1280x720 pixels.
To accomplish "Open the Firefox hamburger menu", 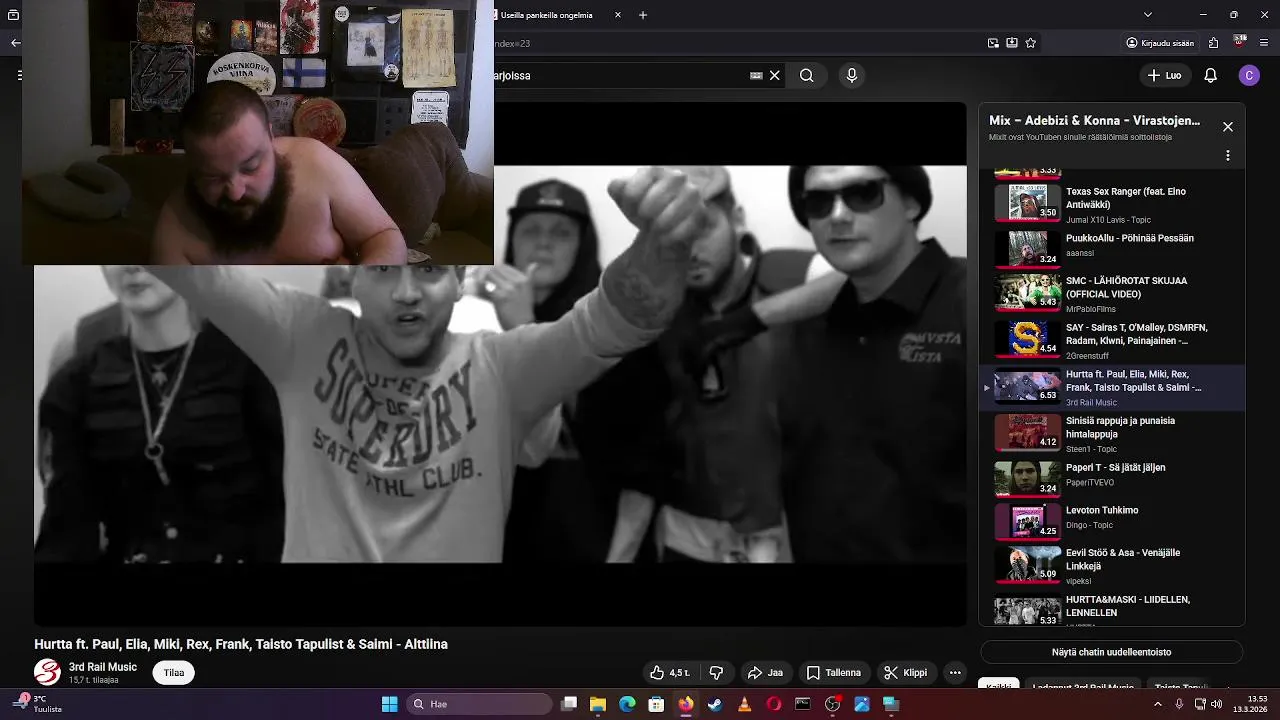I will [1266, 43].
